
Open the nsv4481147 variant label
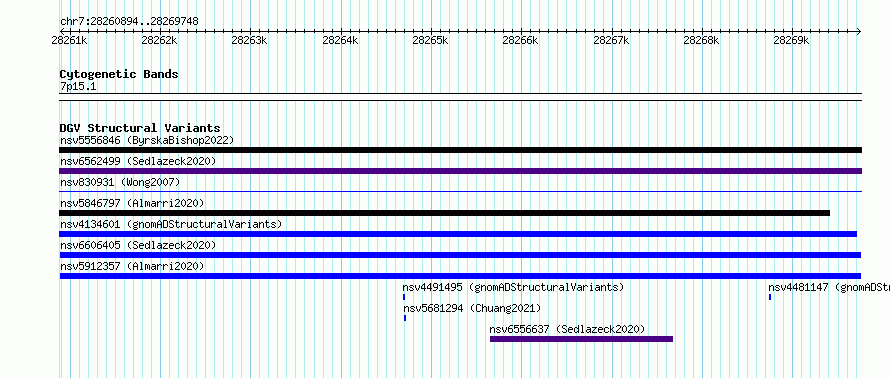click(829, 287)
